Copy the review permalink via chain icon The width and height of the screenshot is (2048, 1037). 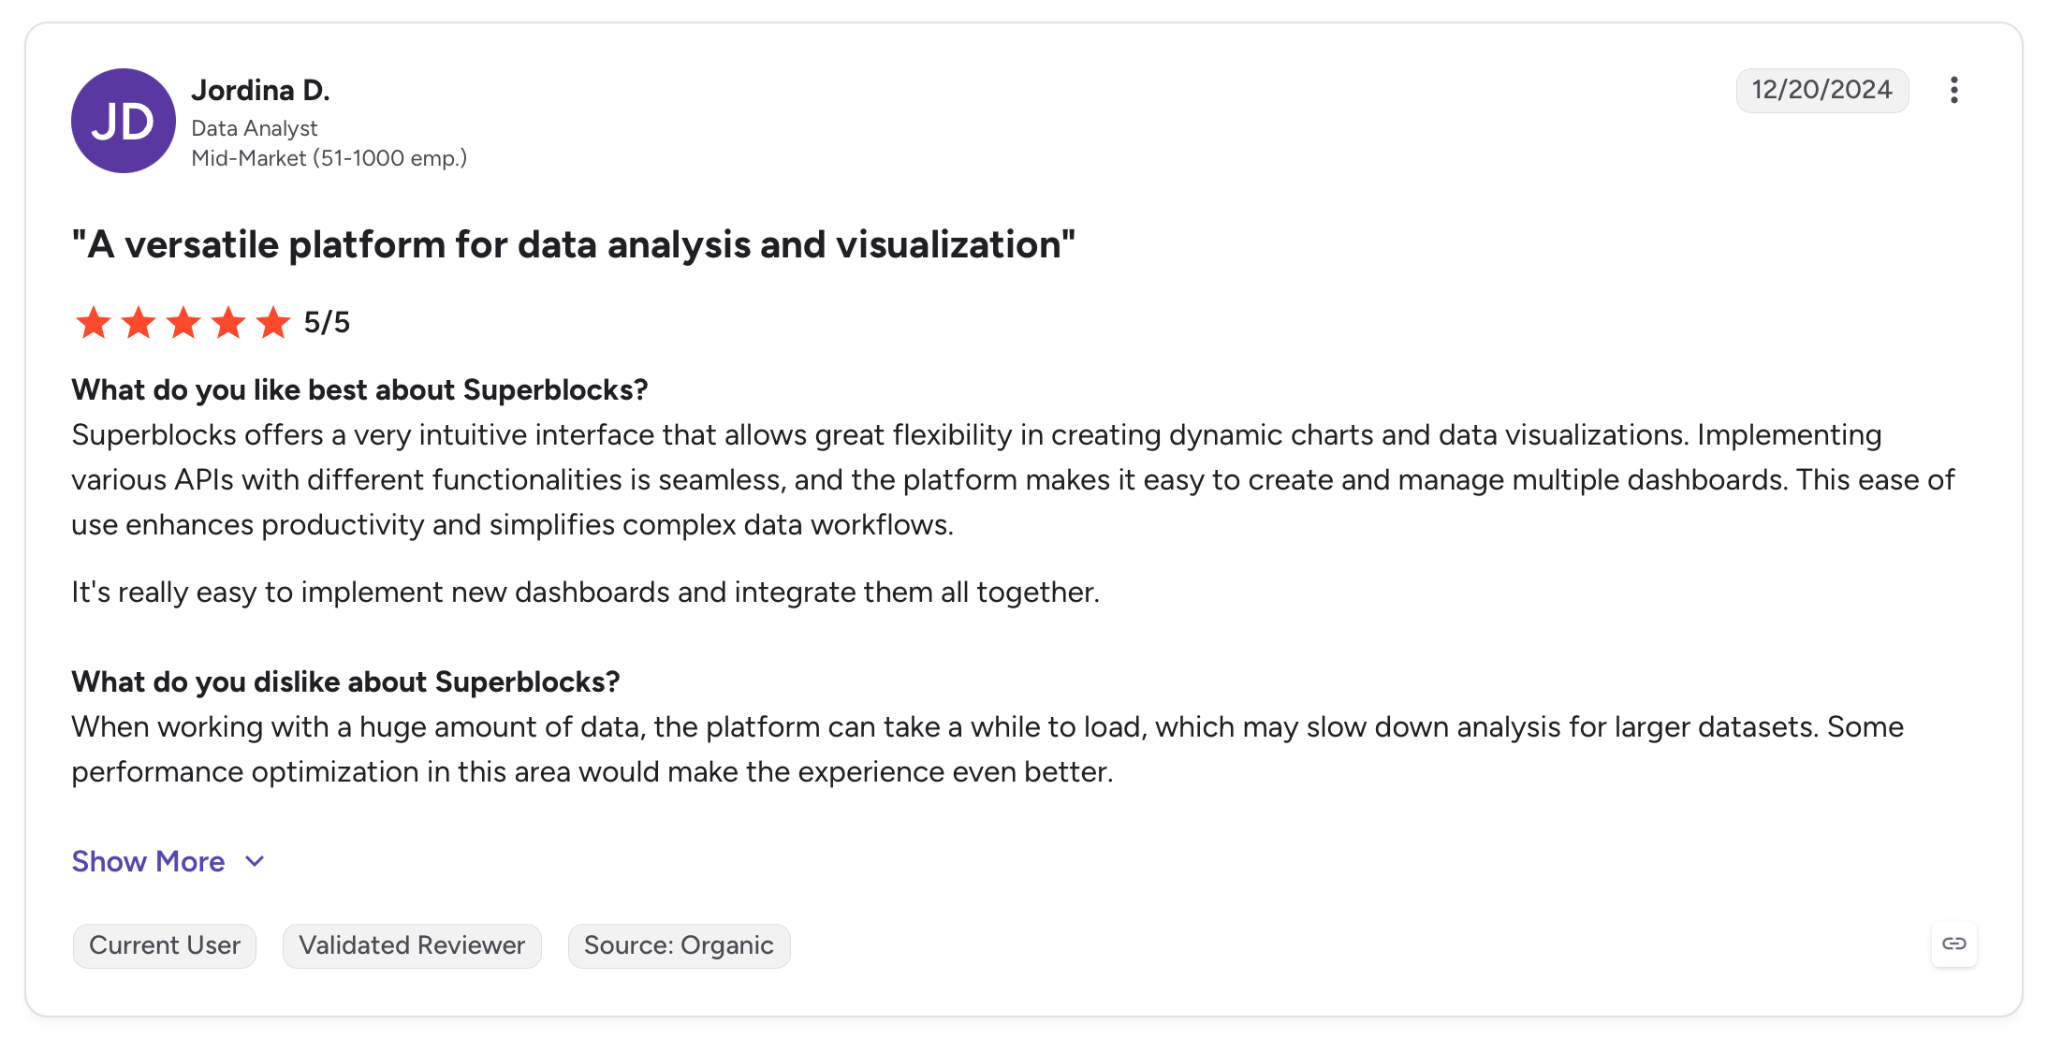point(1953,944)
